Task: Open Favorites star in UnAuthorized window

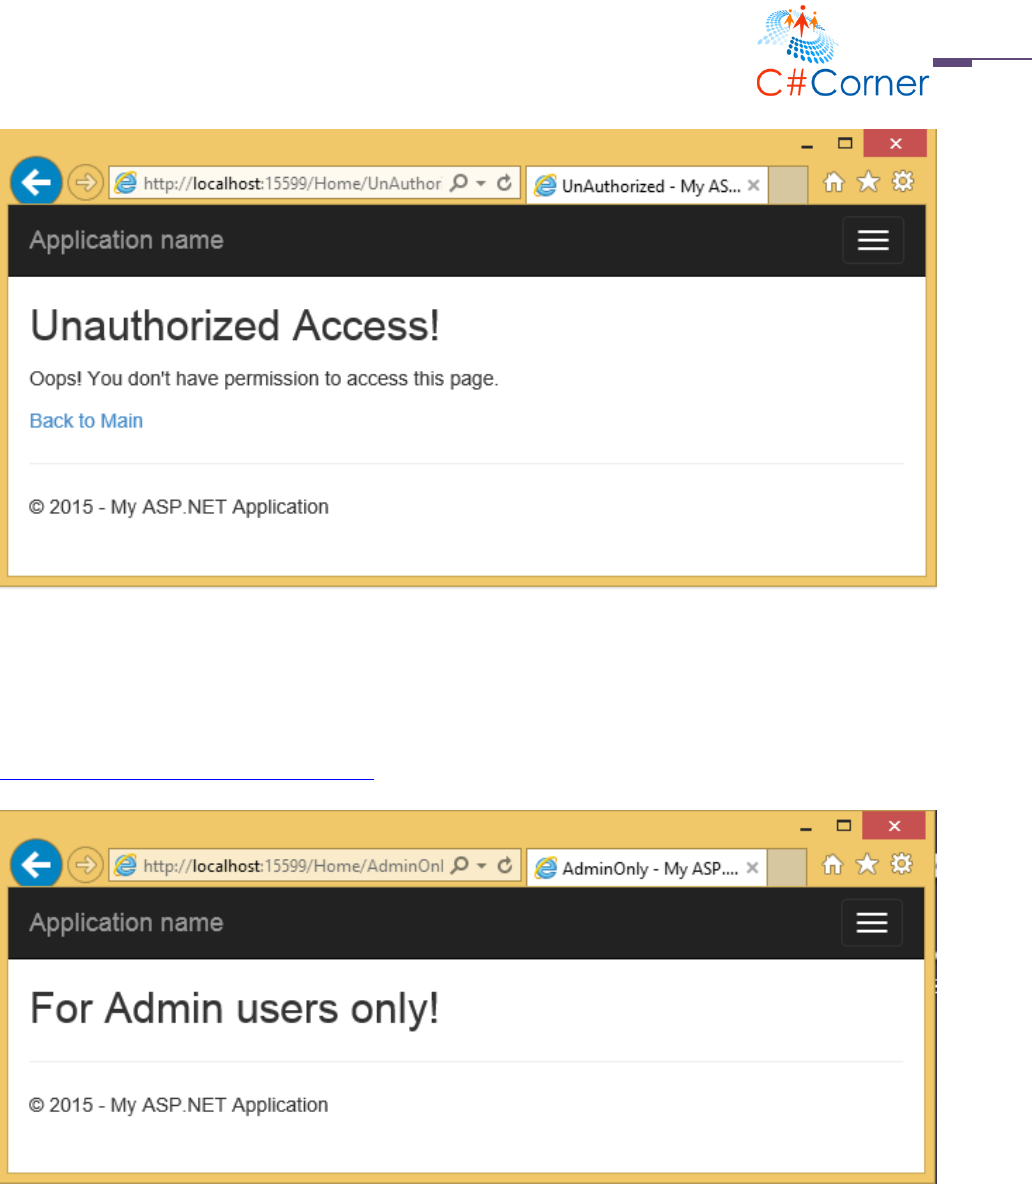Action: pos(868,181)
